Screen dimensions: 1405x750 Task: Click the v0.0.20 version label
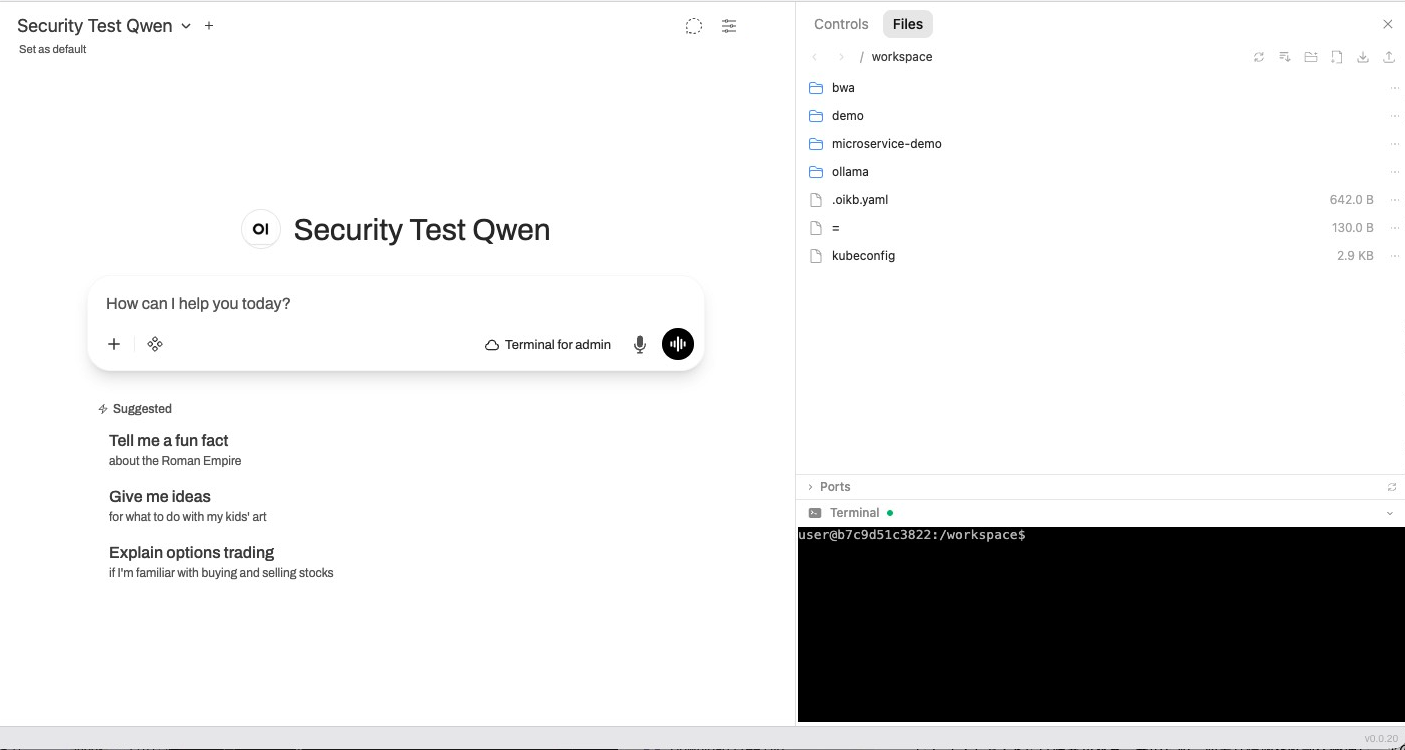(x=1381, y=739)
